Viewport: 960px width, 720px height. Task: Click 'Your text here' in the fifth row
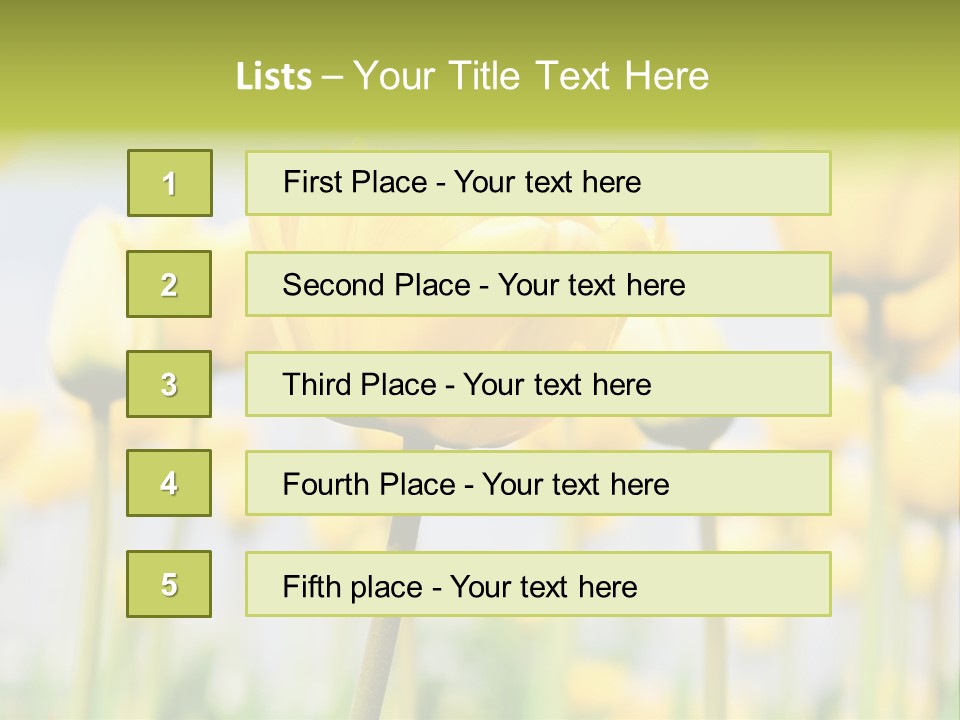pyautogui.click(x=543, y=586)
